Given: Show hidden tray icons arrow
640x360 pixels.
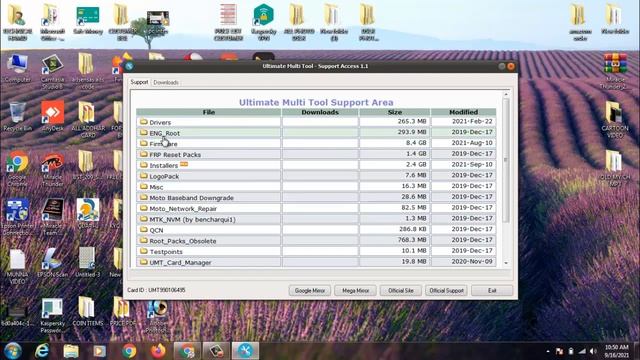Looking at the screenshot, I should coord(548,351).
